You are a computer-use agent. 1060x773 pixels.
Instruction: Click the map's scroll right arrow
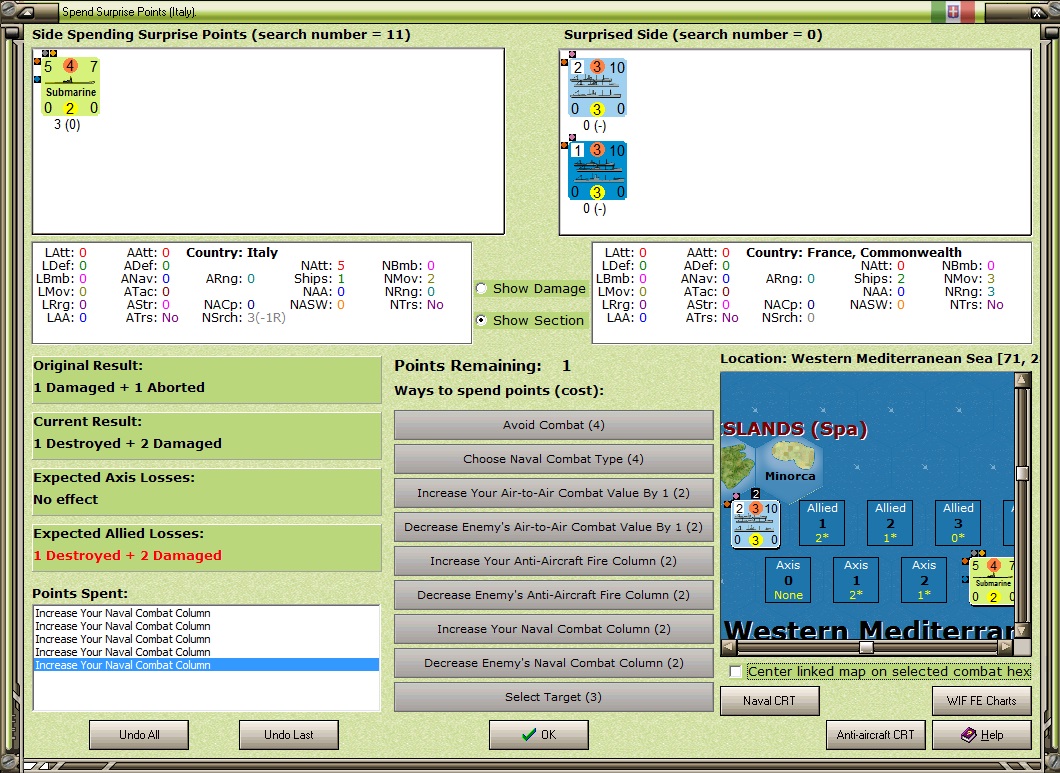click(1005, 647)
